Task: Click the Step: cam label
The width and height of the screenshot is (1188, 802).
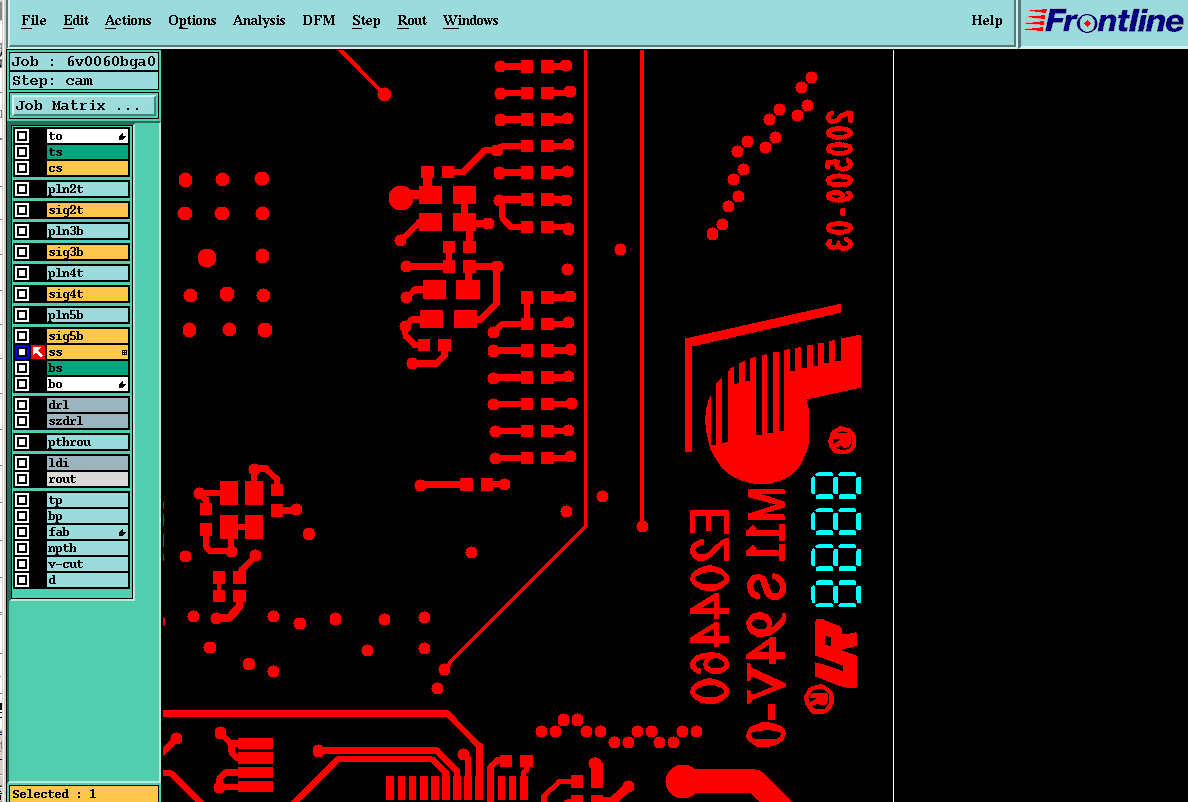Action: (x=84, y=80)
